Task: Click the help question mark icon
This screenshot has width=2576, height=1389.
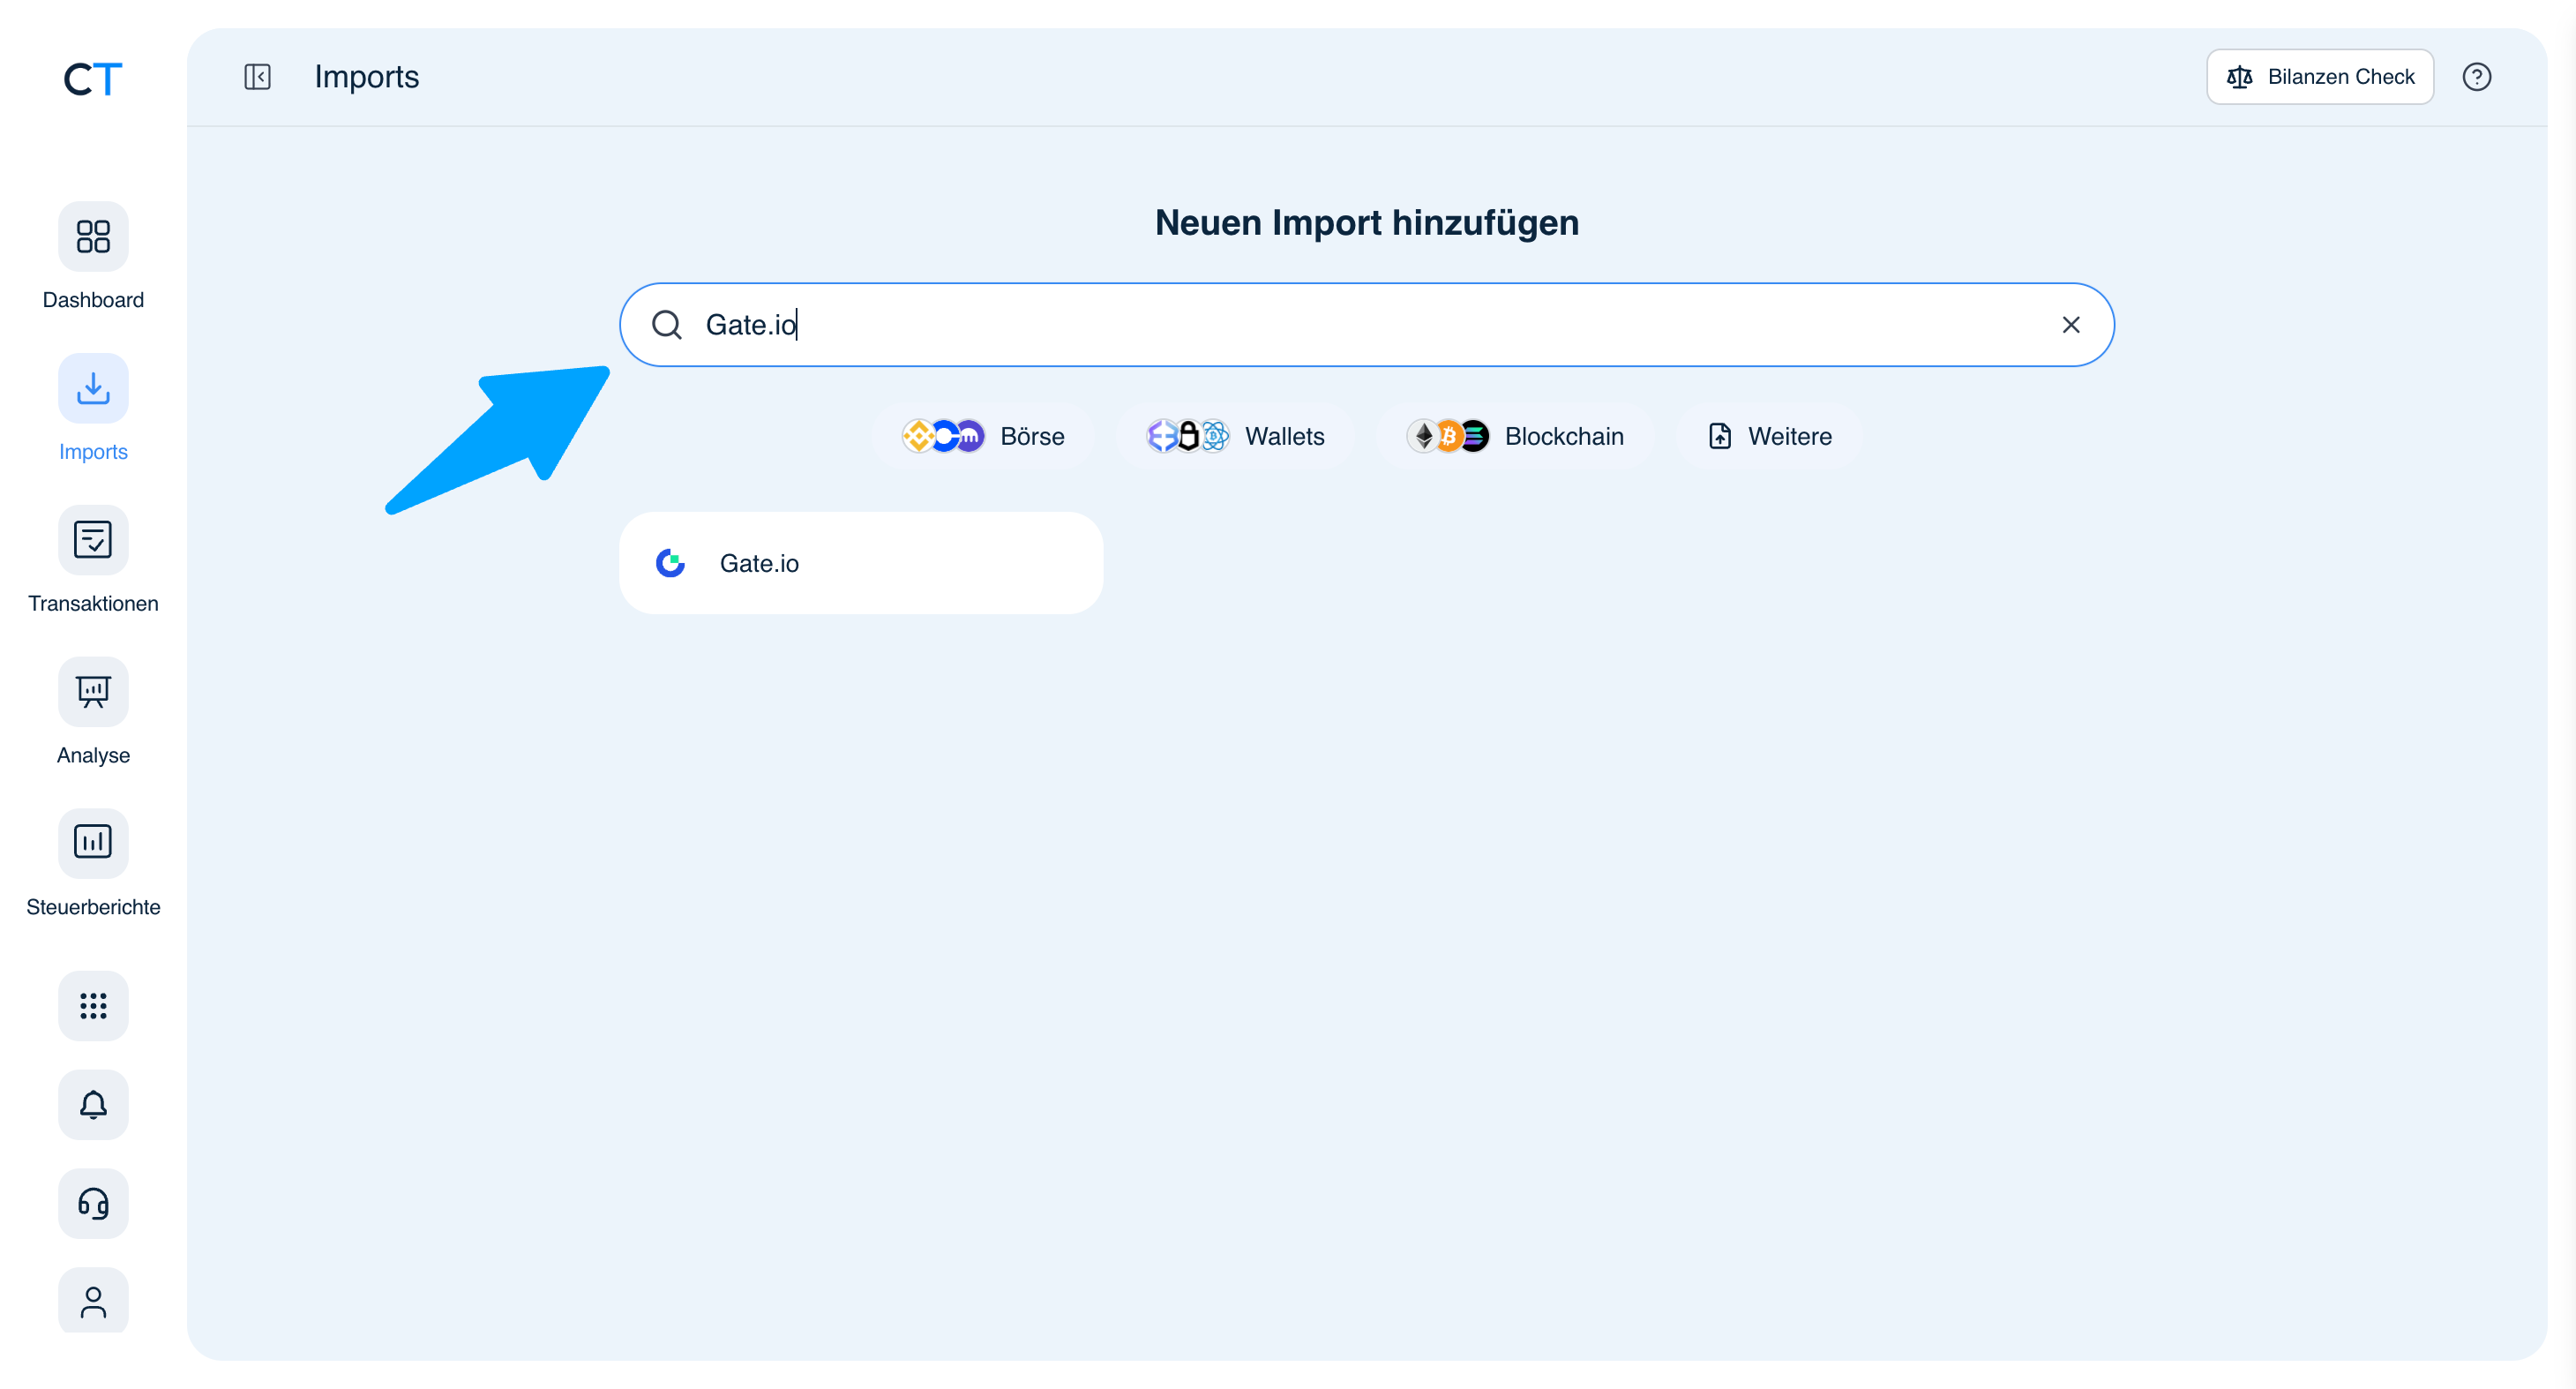Action: (x=2476, y=77)
